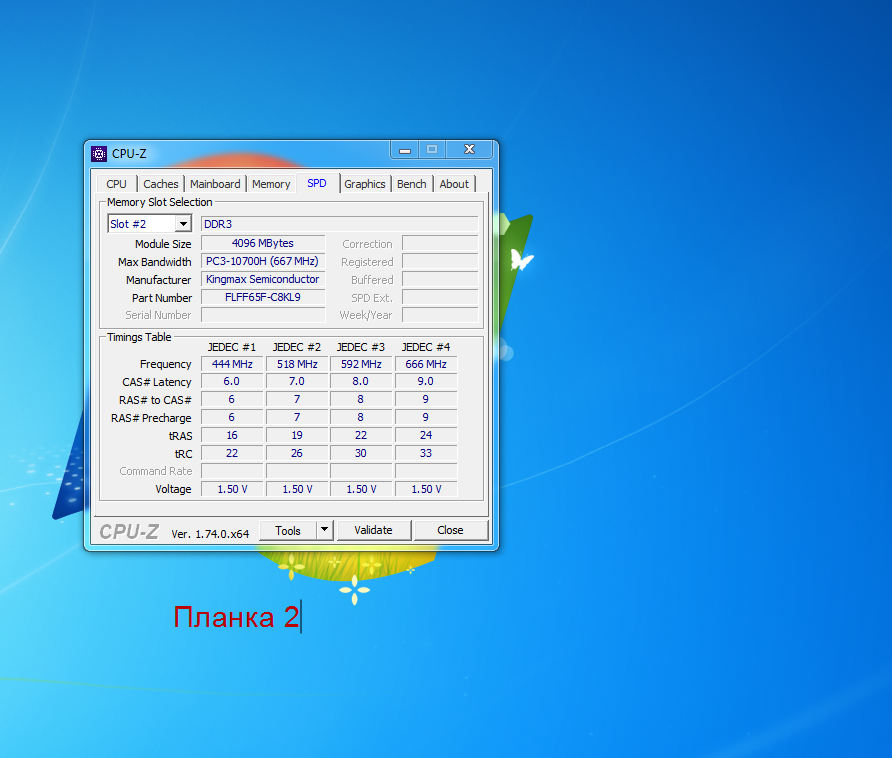Open the Caches tab
The height and width of the screenshot is (758, 892).
point(161,184)
